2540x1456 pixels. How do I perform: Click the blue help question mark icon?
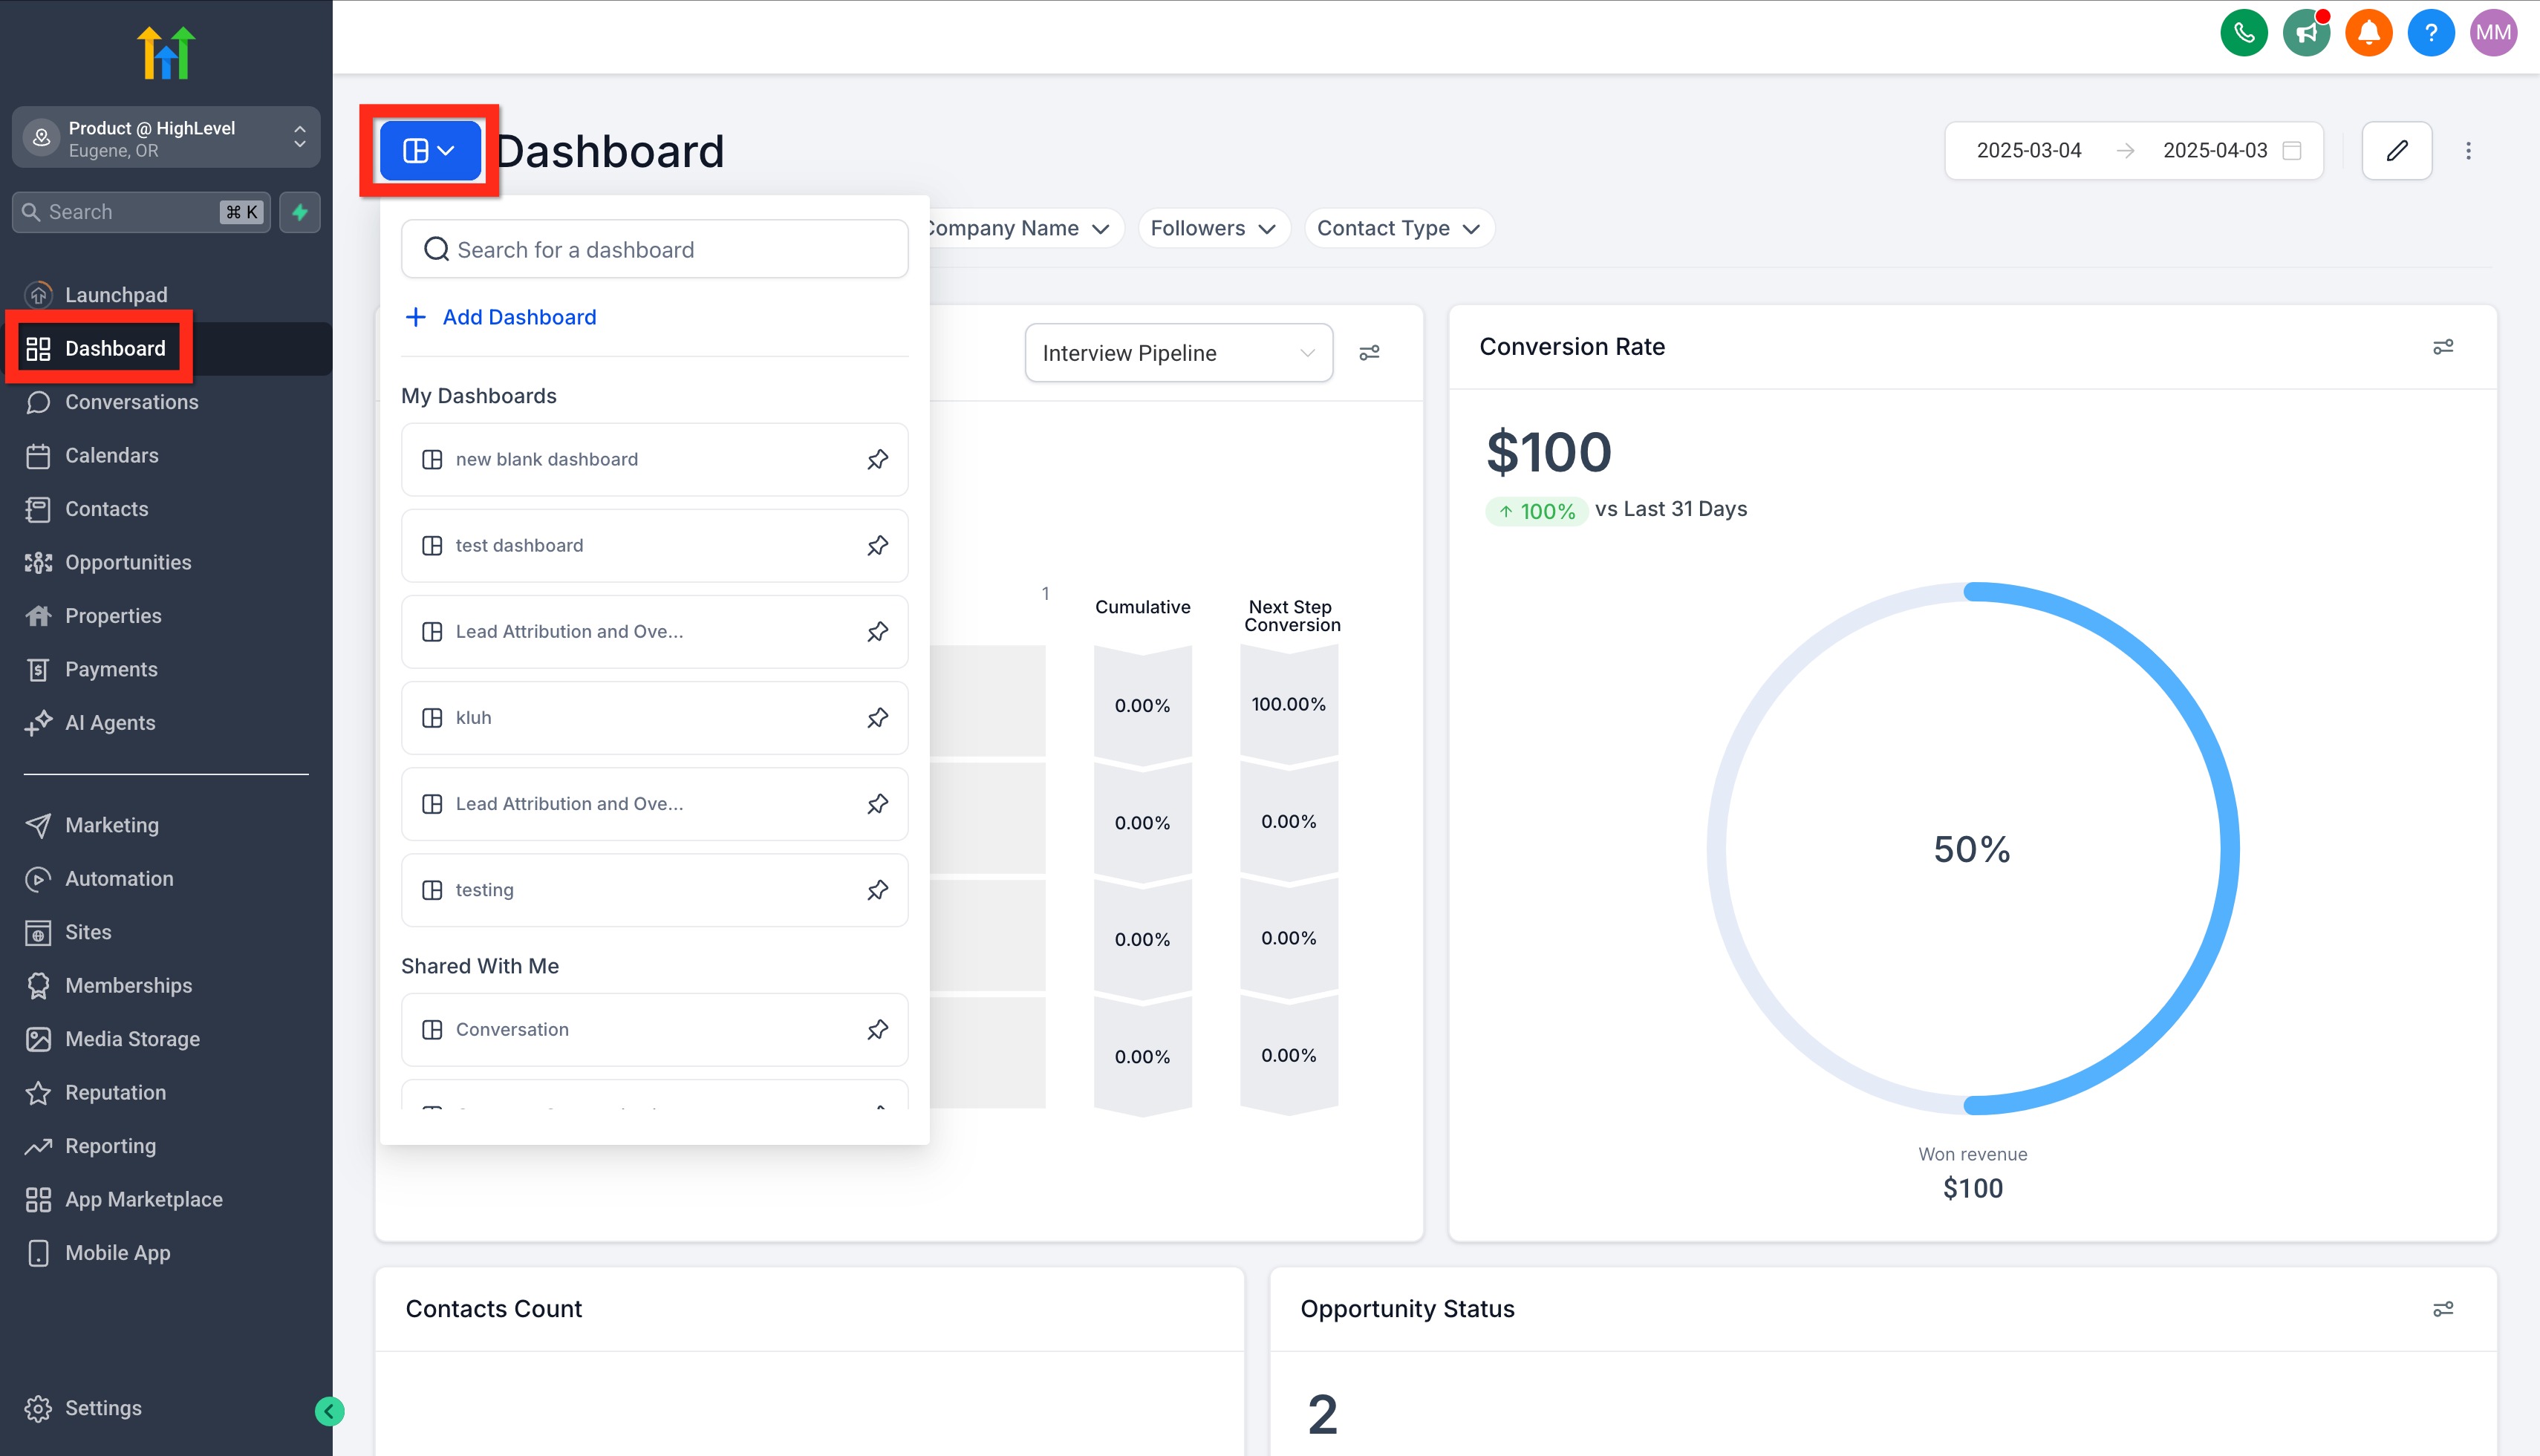click(x=2430, y=34)
